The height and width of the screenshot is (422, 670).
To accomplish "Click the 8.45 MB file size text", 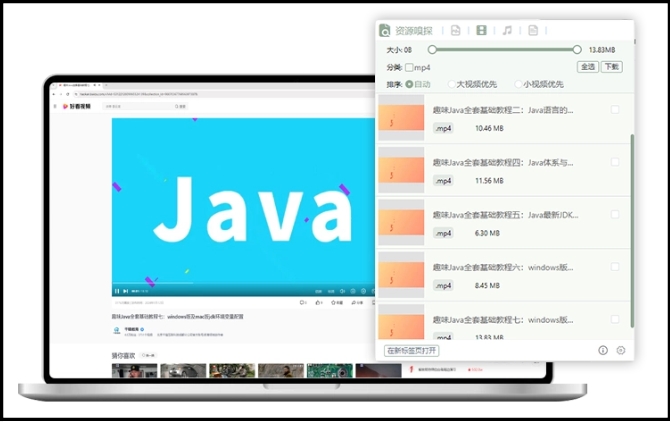I will (x=487, y=286).
